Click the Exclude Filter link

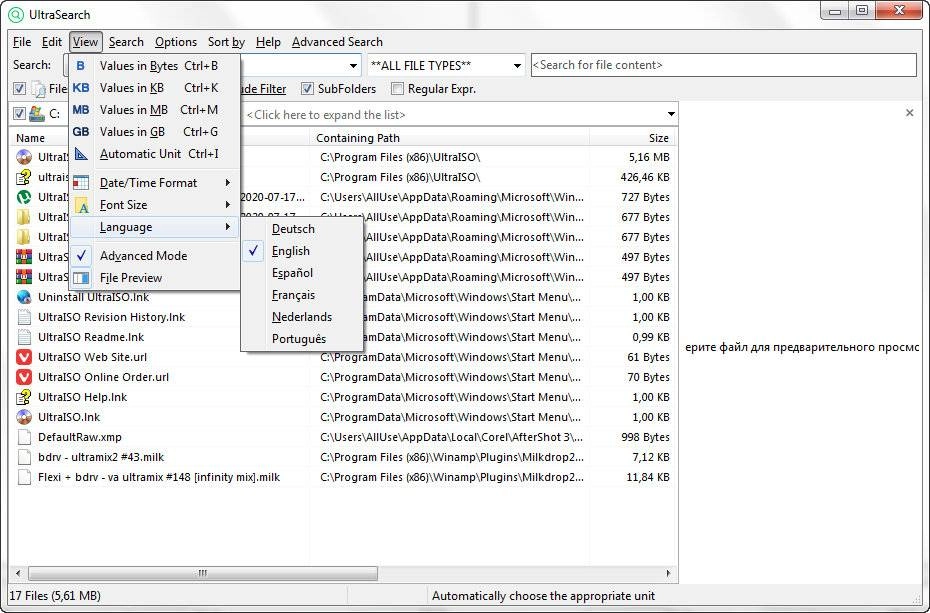pos(264,89)
